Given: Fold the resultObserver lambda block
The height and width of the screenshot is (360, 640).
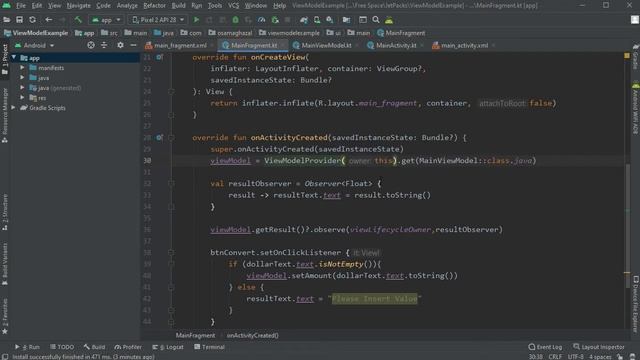Looking at the screenshot, I should pyautogui.click(x=171, y=184).
